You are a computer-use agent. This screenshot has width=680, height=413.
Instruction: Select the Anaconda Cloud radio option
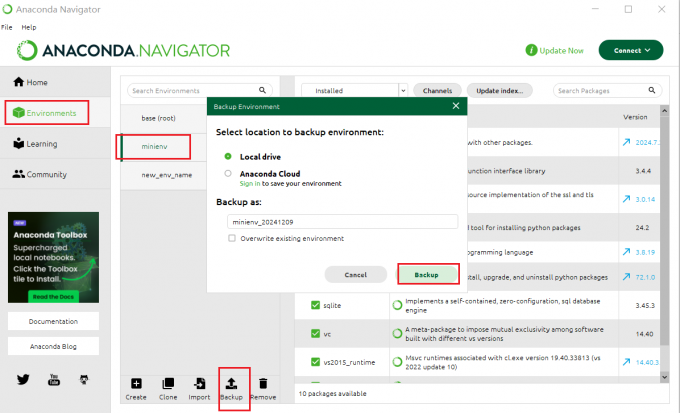[228, 173]
